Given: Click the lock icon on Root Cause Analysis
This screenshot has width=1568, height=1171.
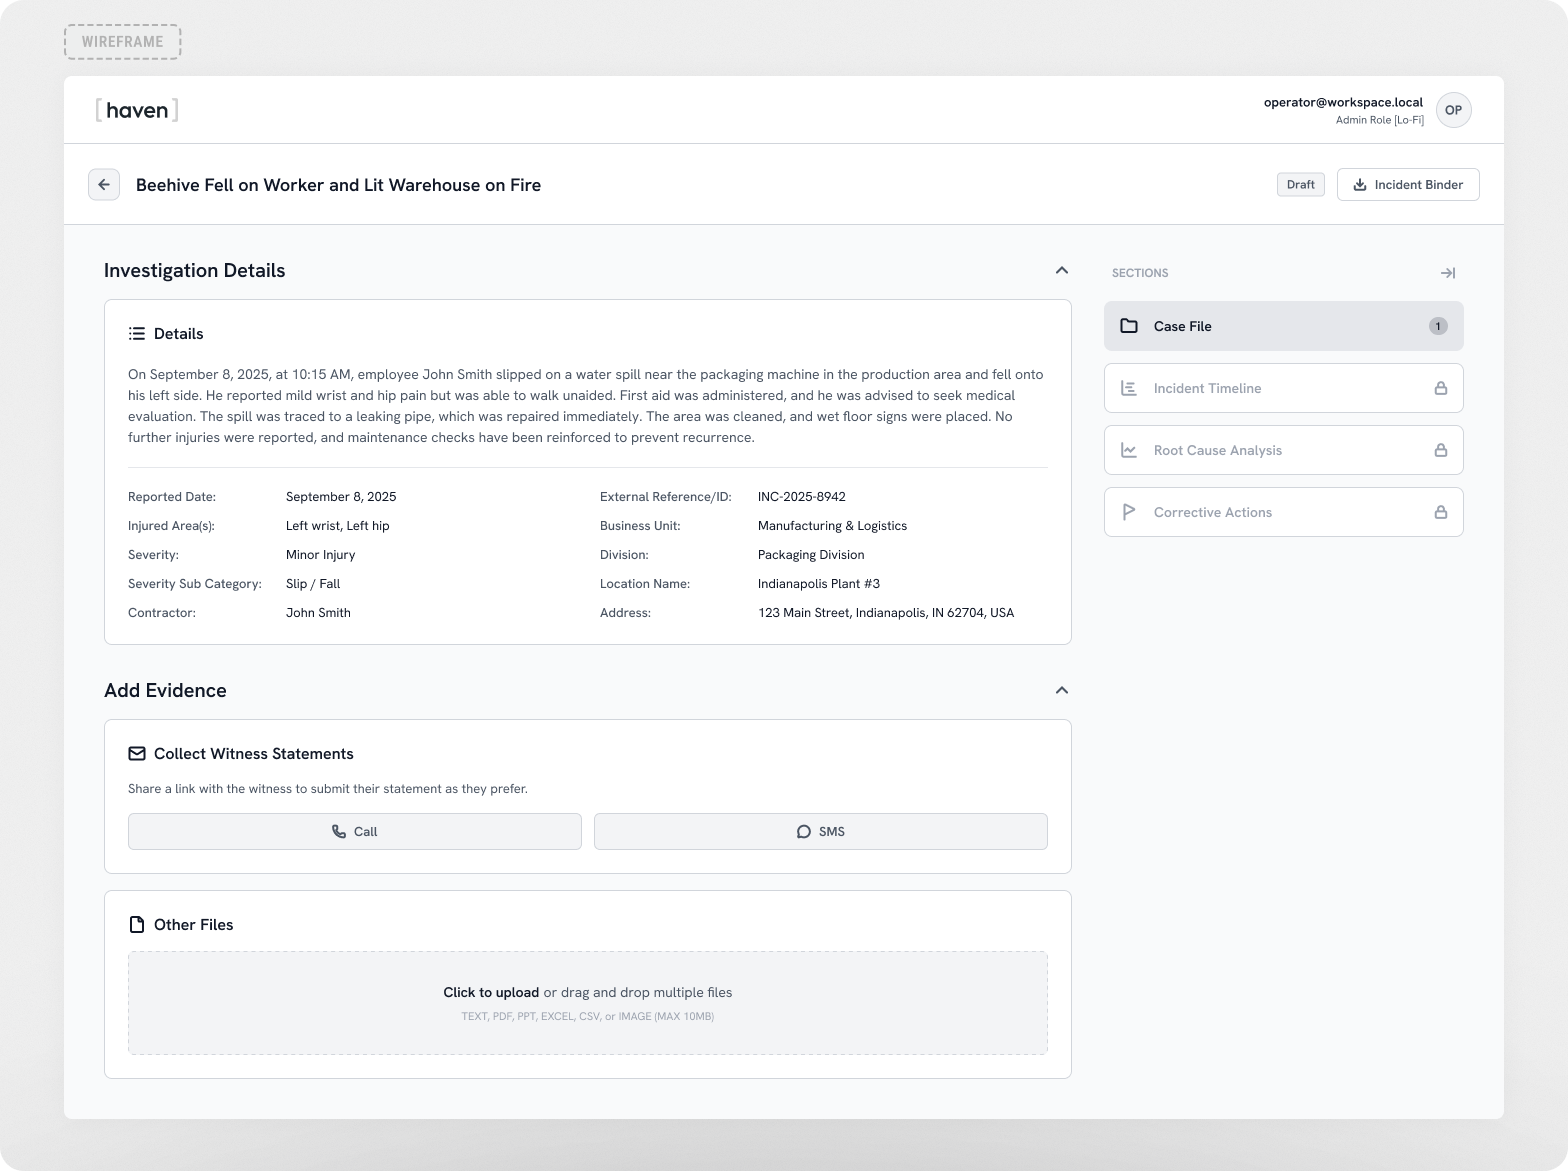Looking at the screenshot, I should pos(1441,450).
